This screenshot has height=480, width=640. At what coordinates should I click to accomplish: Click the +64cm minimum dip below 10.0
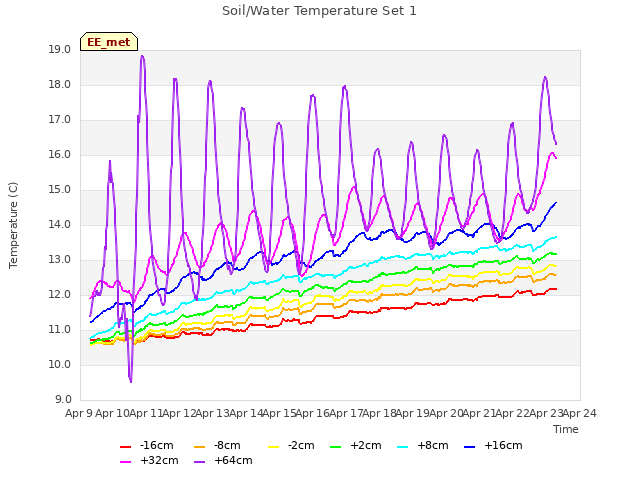coord(131,382)
